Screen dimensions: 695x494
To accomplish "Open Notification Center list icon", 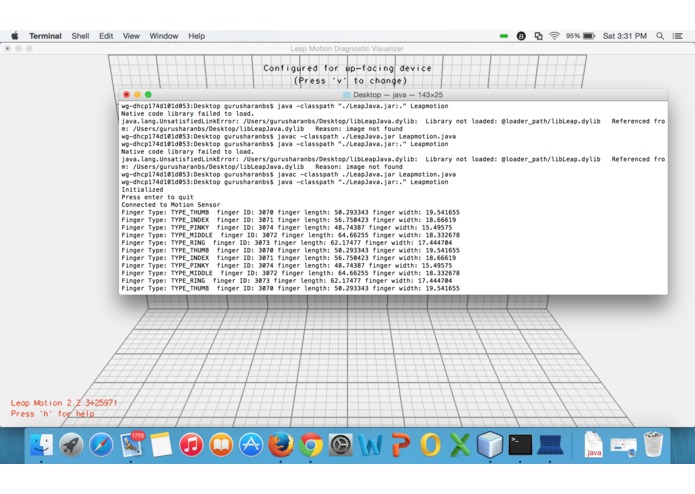I will coord(677,36).
